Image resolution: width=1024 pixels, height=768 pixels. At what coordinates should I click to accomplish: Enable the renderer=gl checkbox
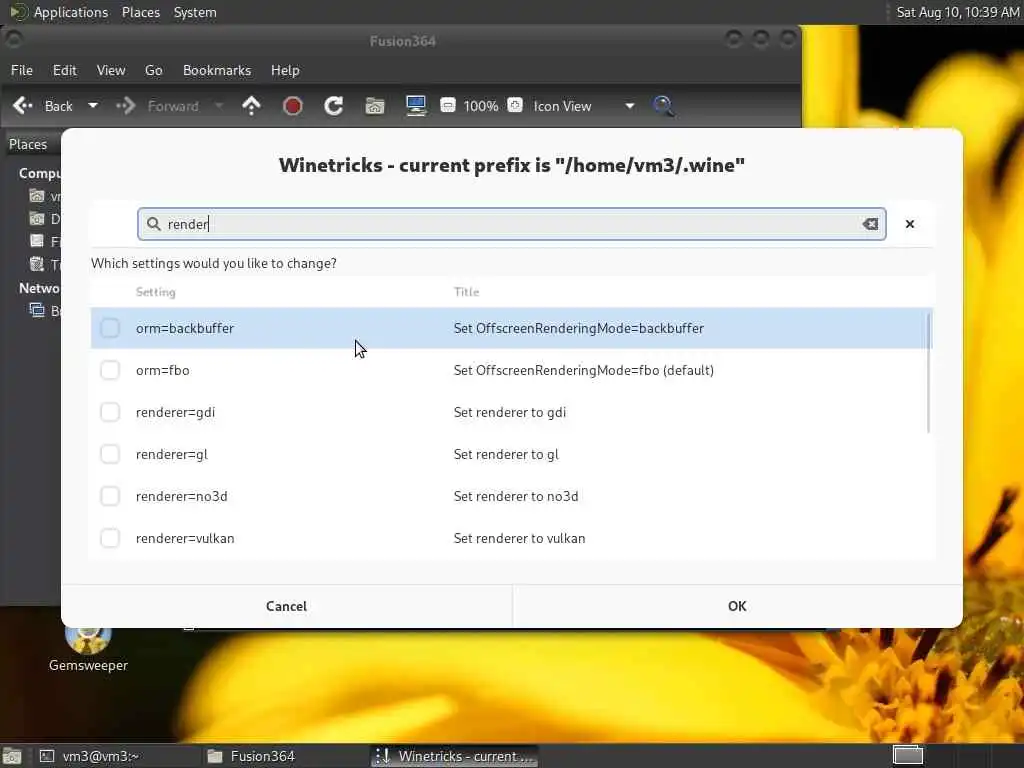point(110,454)
